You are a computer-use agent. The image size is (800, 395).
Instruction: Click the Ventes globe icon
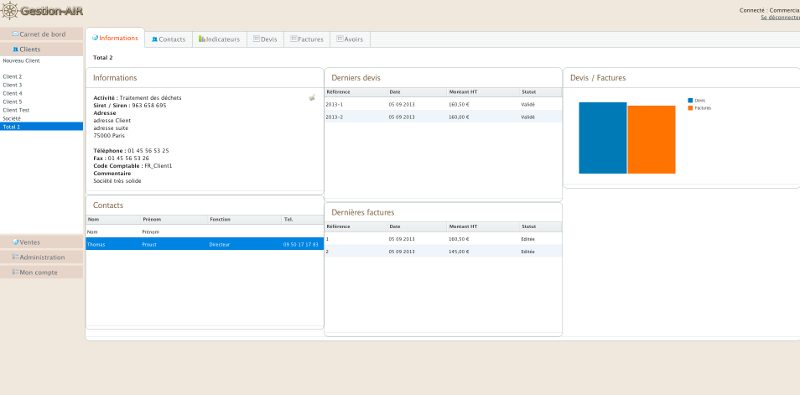click(15, 242)
